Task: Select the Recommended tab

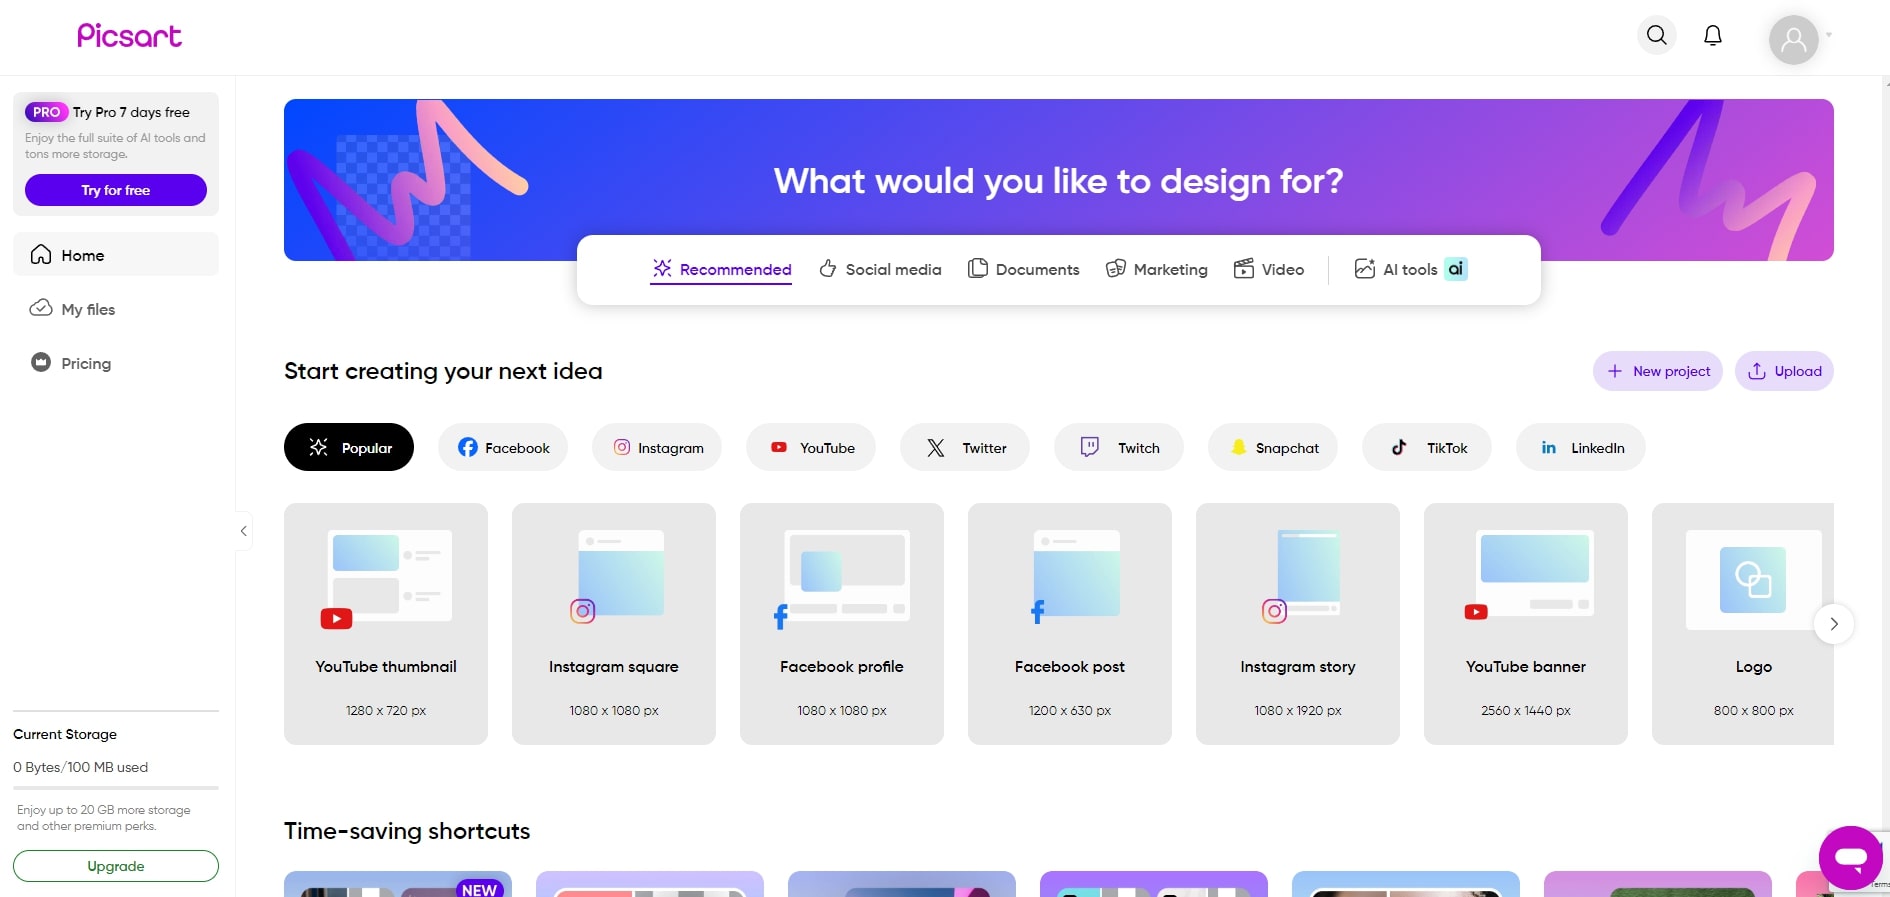Action: [x=721, y=269]
